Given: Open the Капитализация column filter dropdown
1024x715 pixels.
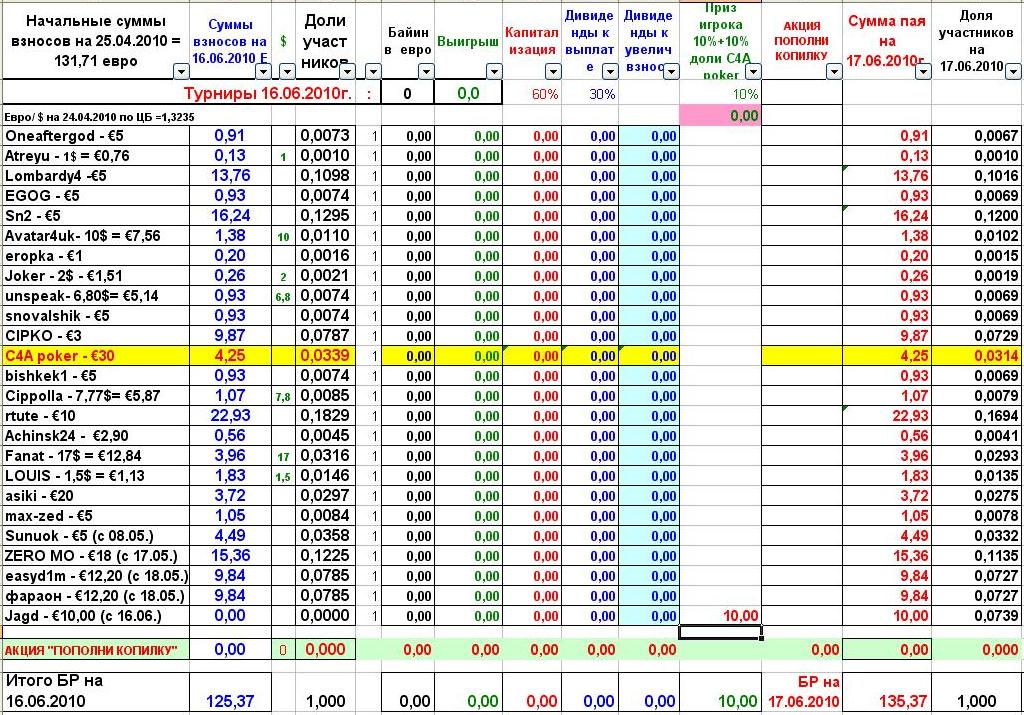Looking at the screenshot, I should 552,71.
